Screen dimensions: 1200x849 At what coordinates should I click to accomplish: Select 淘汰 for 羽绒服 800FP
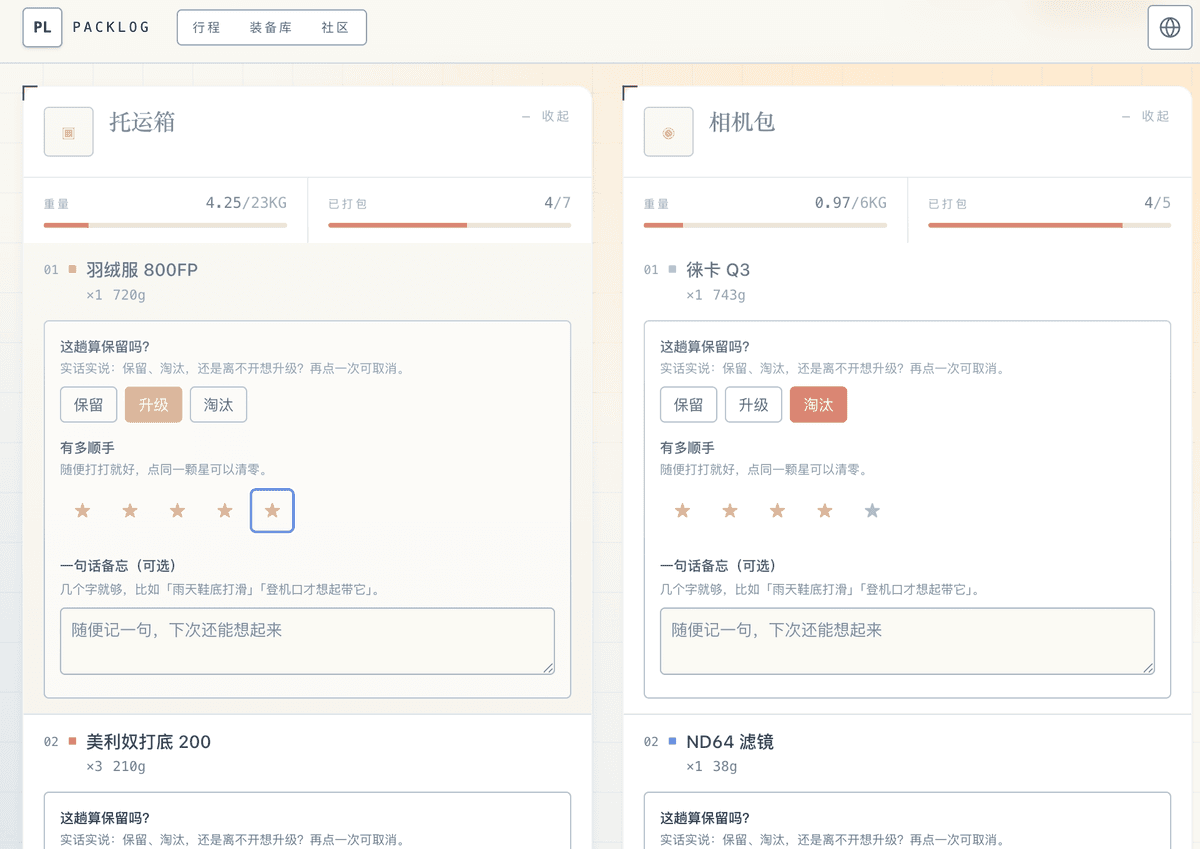(x=218, y=405)
